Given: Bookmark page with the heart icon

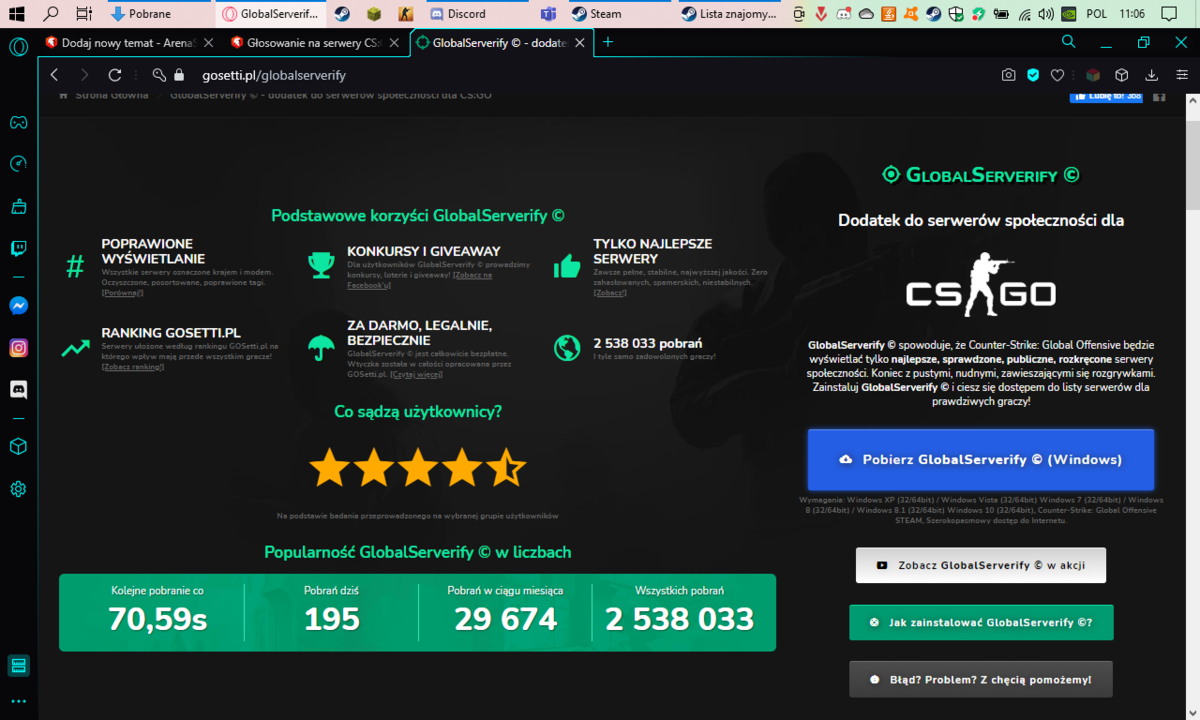Looking at the screenshot, I should click(1058, 75).
